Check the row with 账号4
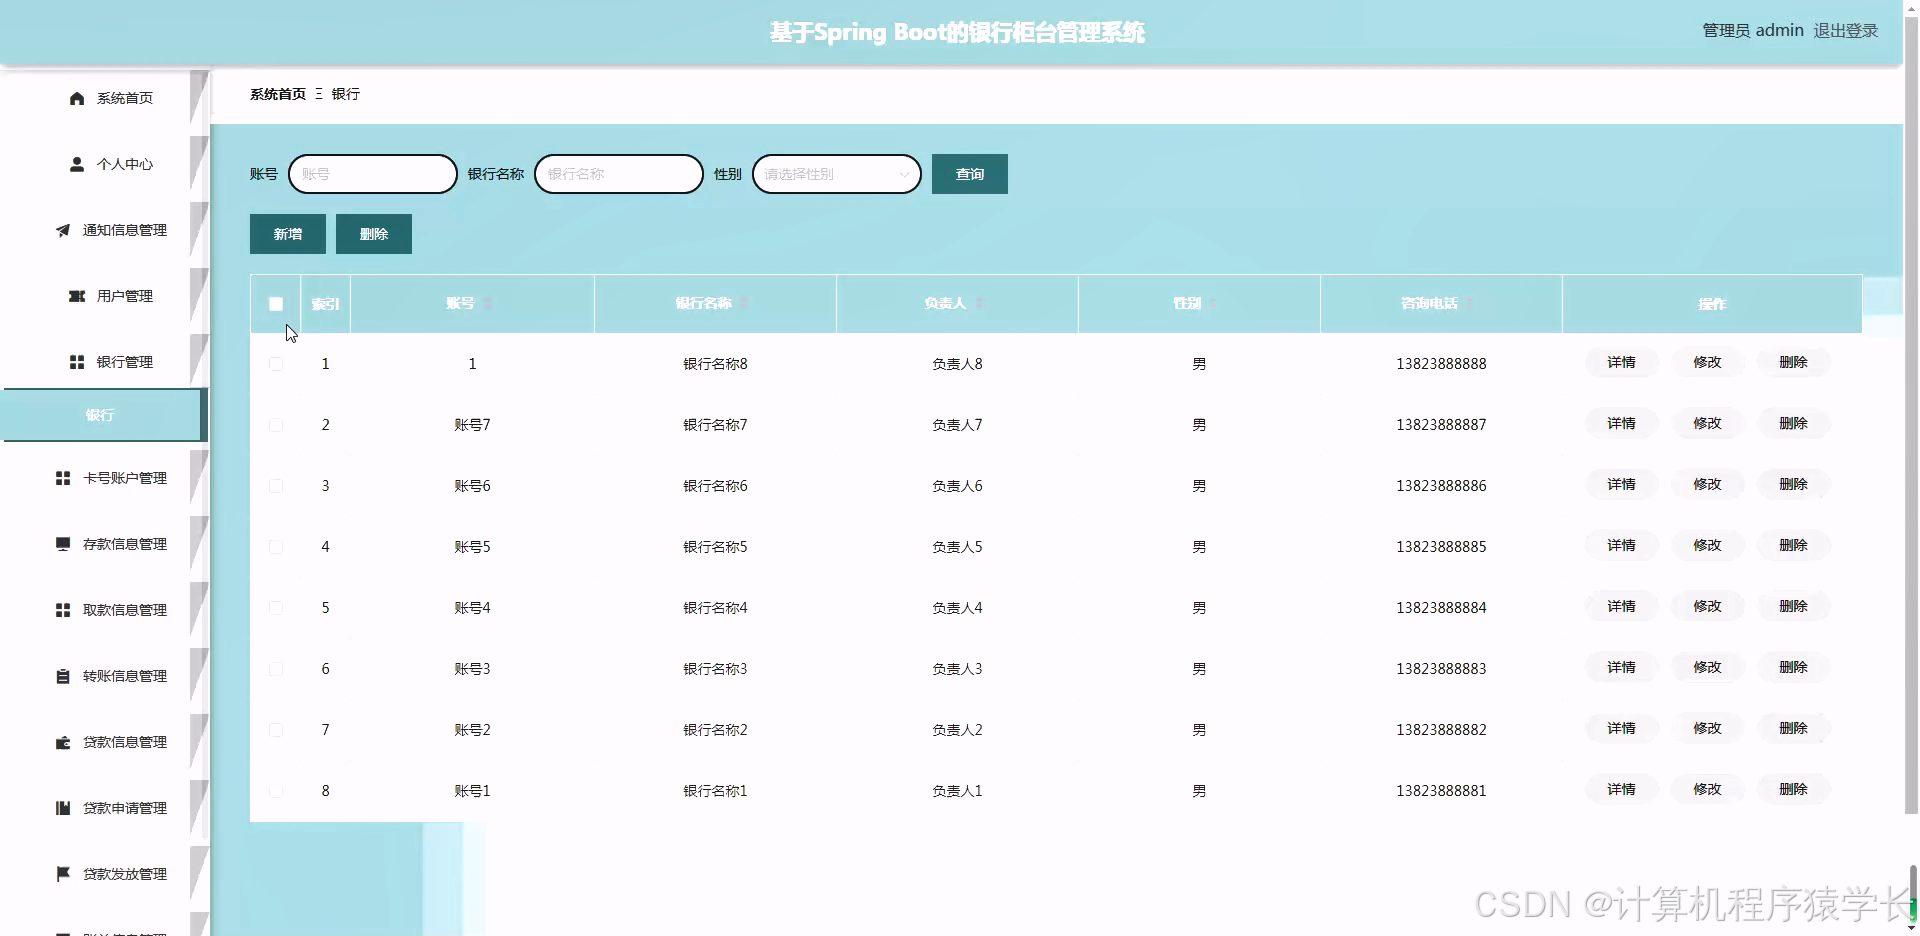The width and height of the screenshot is (1920, 936). pyautogui.click(x=276, y=608)
